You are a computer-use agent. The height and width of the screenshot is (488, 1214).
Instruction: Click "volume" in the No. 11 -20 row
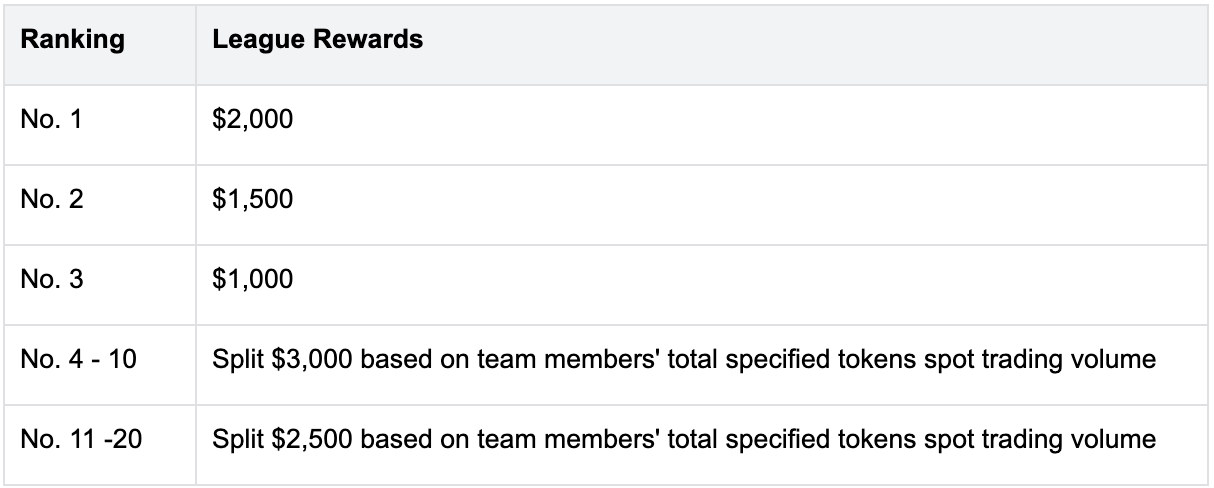point(1123,437)
